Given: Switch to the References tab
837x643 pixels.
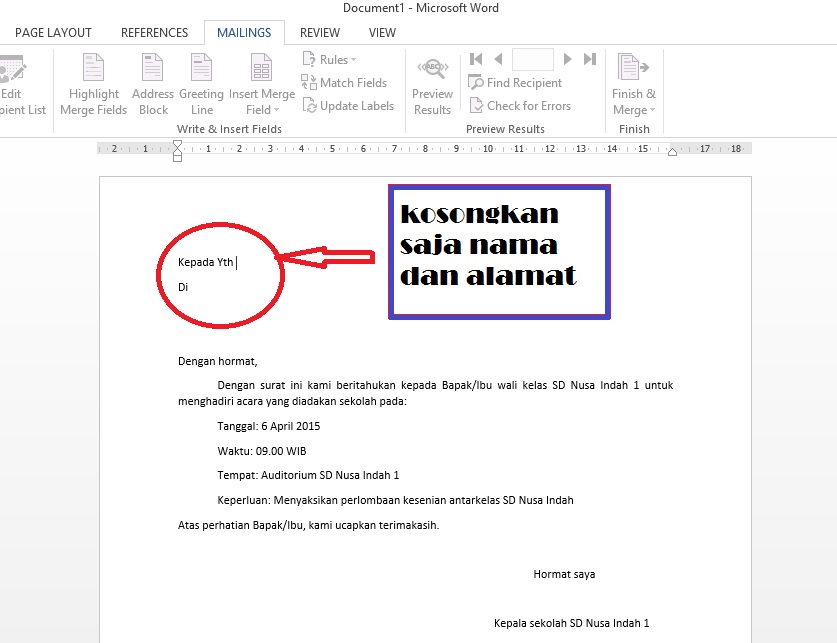Looking at the screenshot, I should pos(154,33).
